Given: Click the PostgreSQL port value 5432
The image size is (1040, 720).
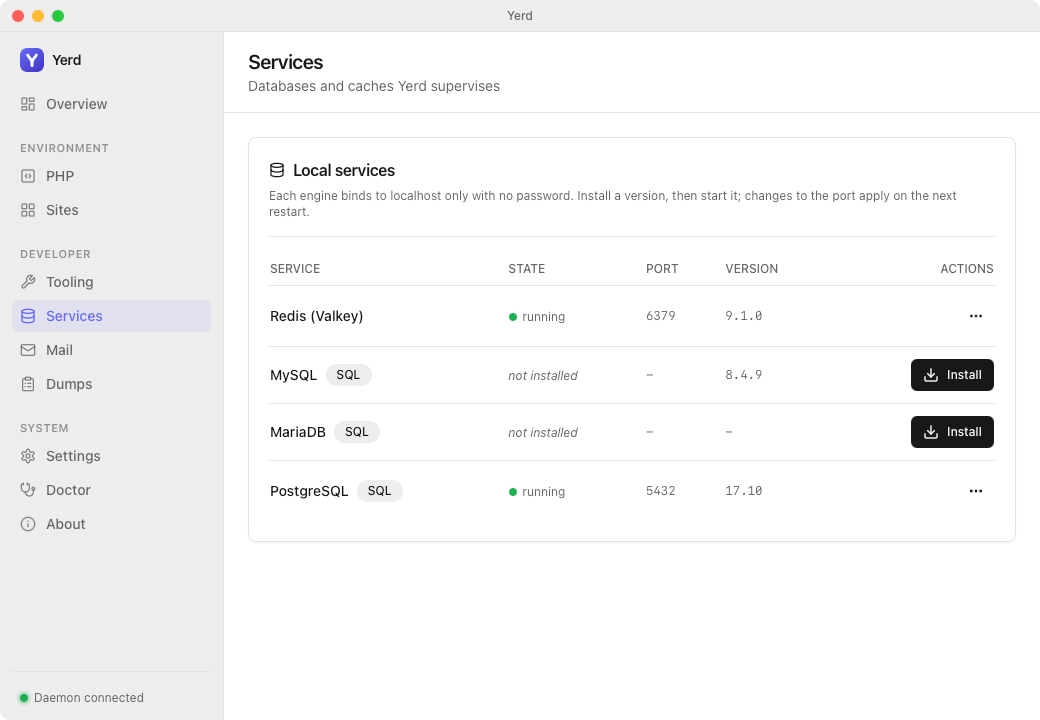Looking at the screenshot, I should click(661, 491).
